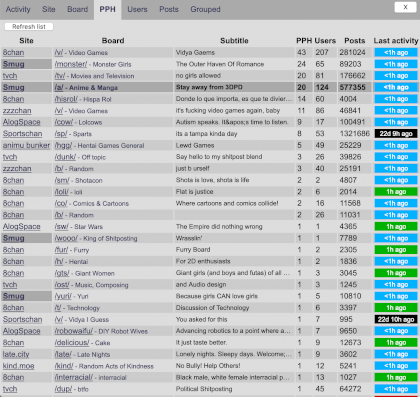Sort by the Posts column header
420x397 pixels.
click(355, 41)
